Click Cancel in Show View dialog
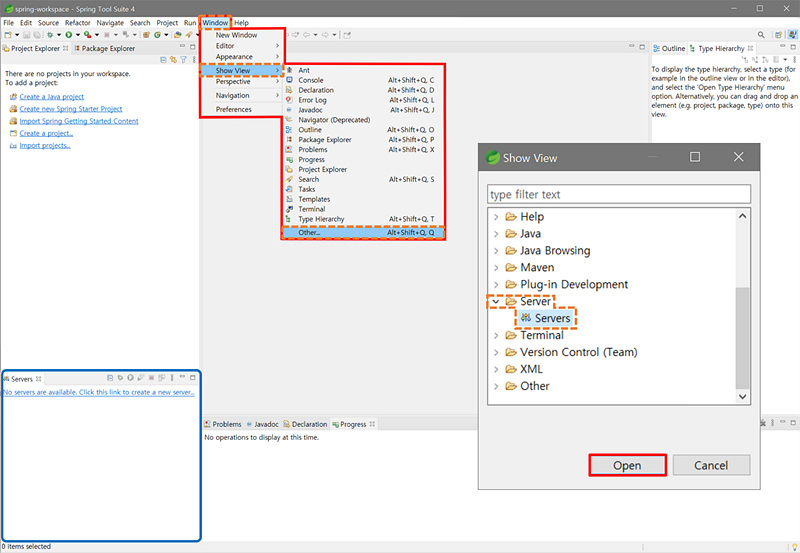Image resolution: width=800 pixels, height=553 pixels. pos(711,465)
